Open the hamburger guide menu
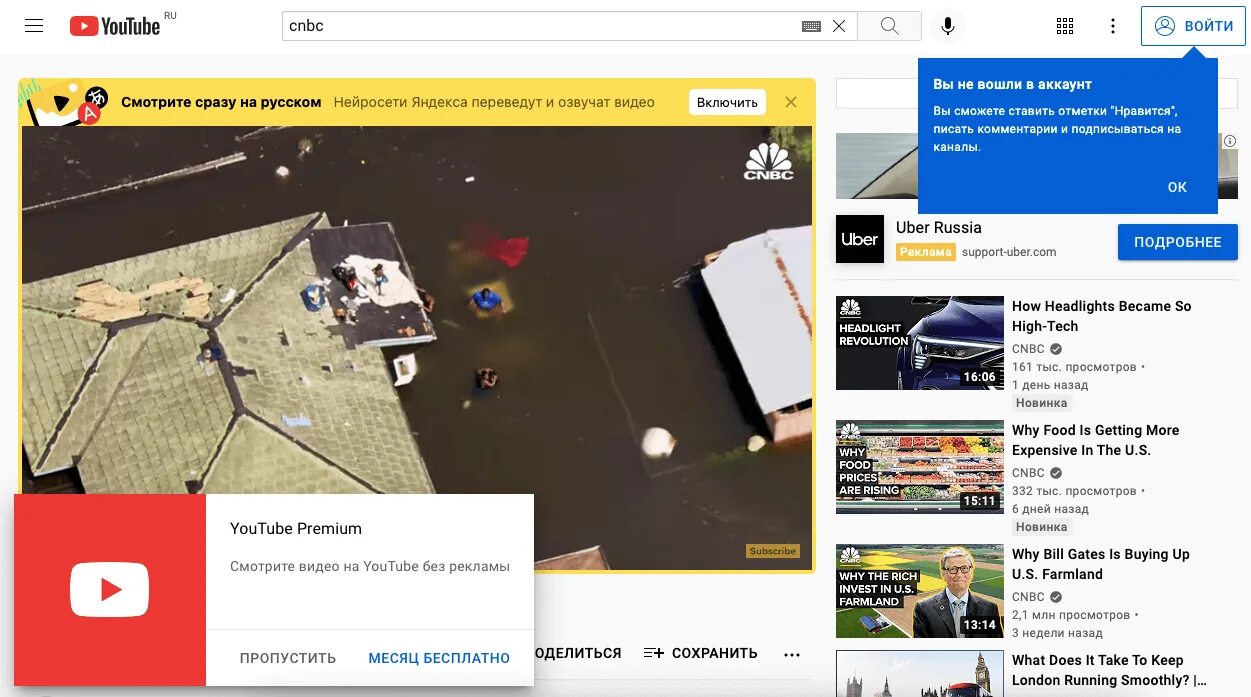 point(34,26)
